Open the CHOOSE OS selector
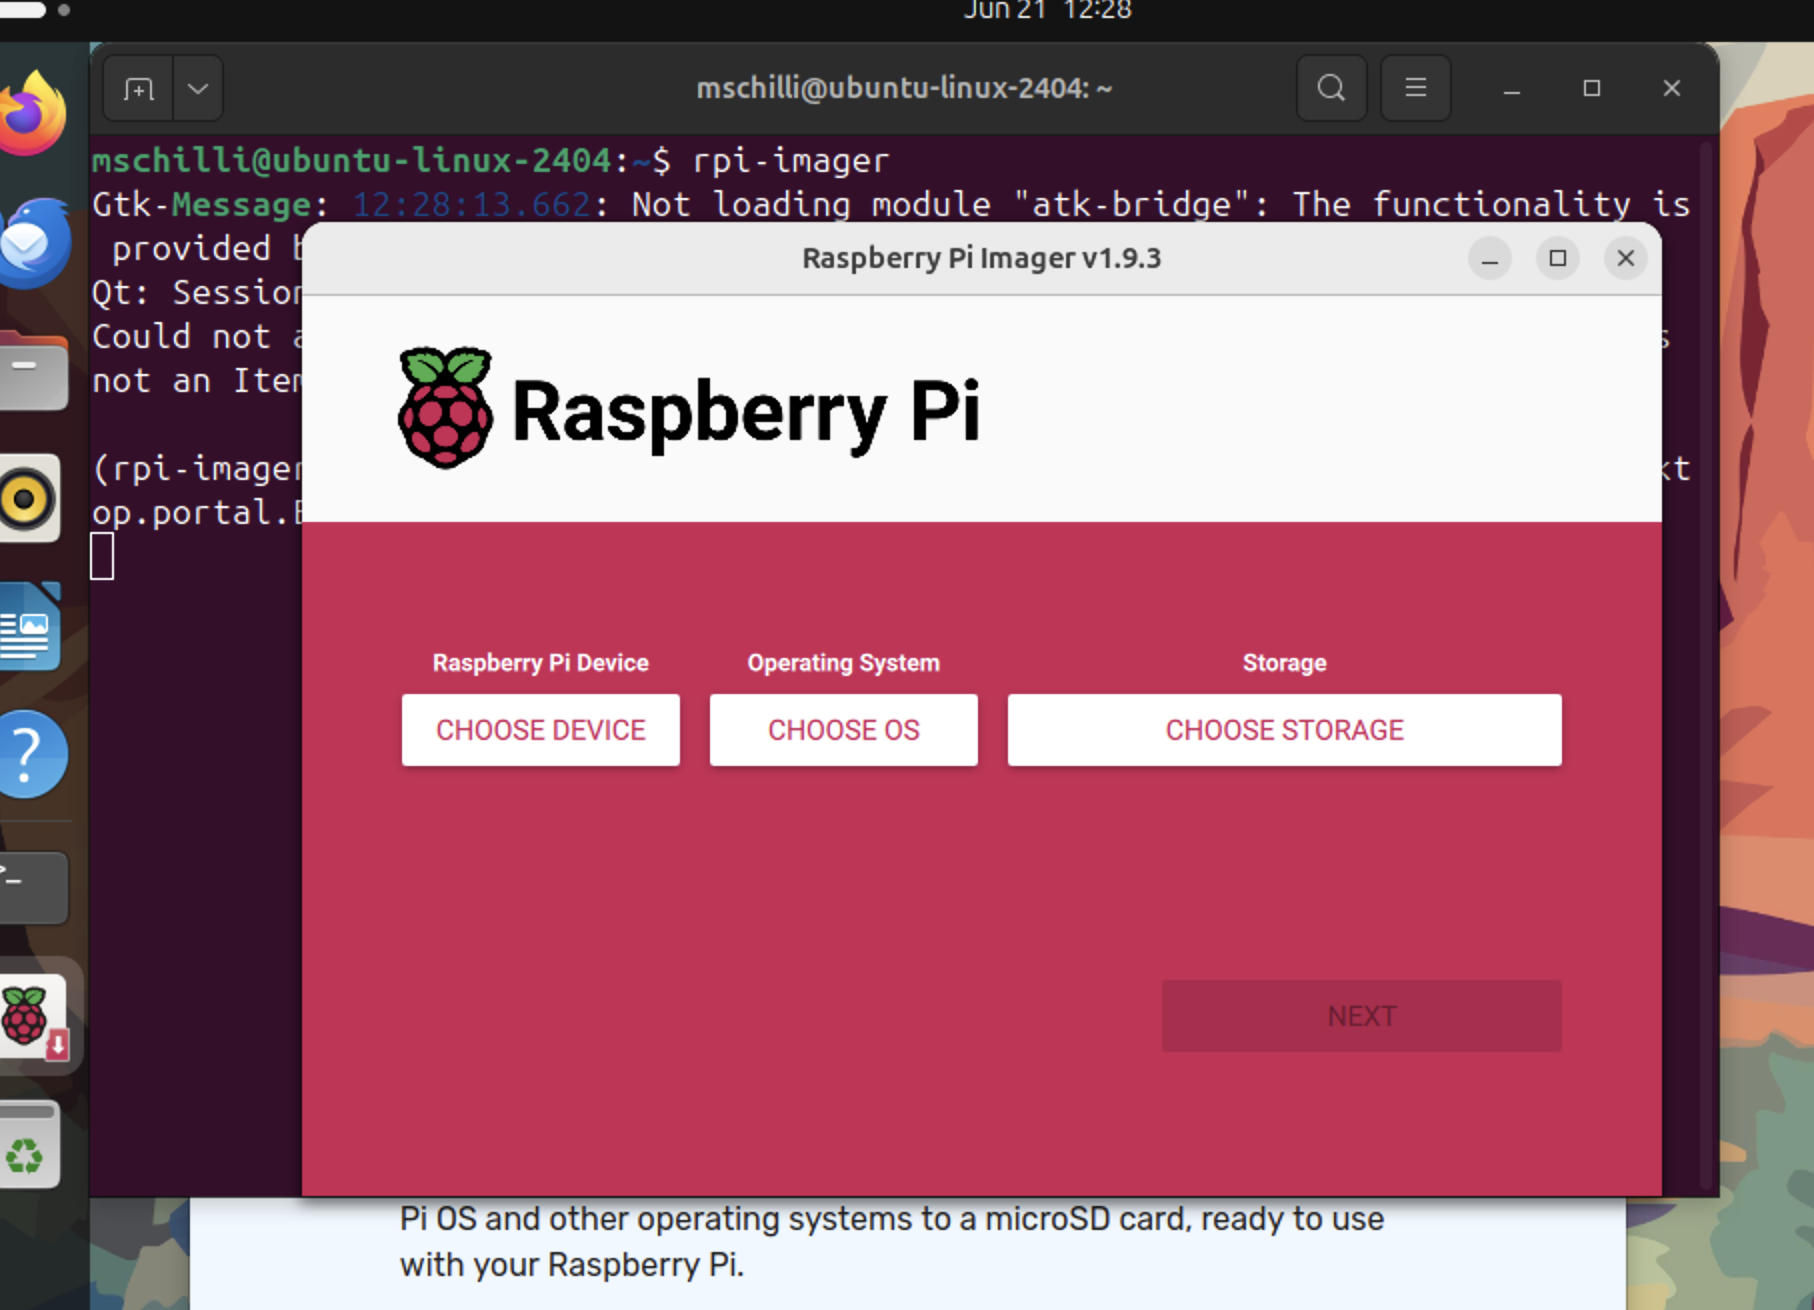This screenshot has width=1814, height=1310. coord(843,730)
